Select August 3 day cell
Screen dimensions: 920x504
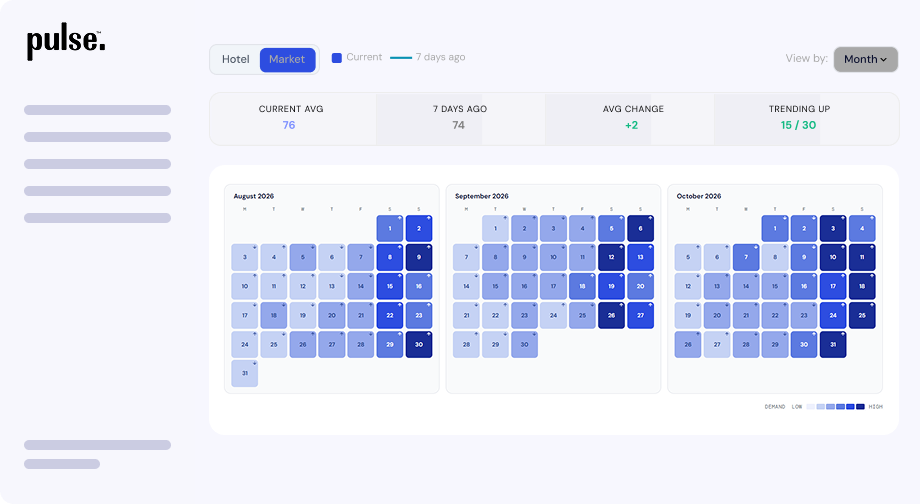[245, 257]
